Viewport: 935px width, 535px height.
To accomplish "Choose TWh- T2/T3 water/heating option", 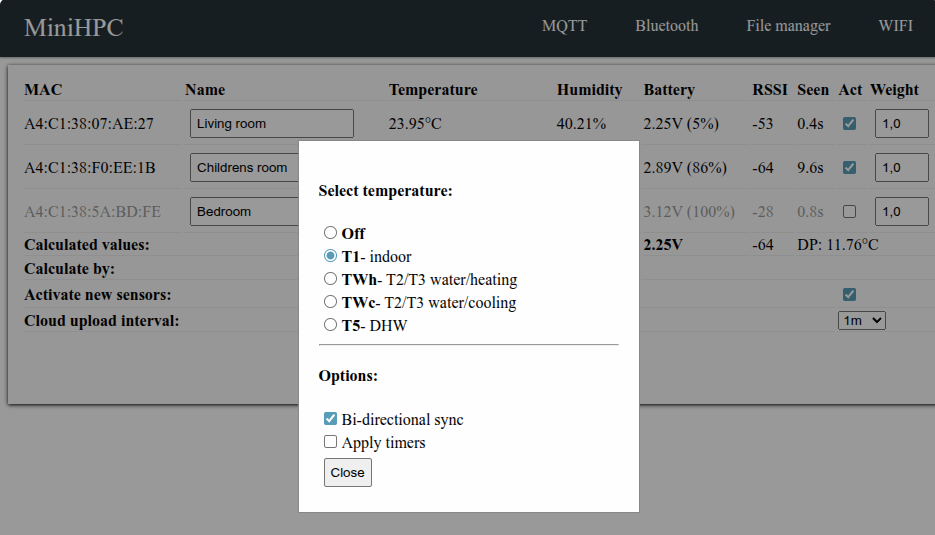I will [x=330, y=279].
